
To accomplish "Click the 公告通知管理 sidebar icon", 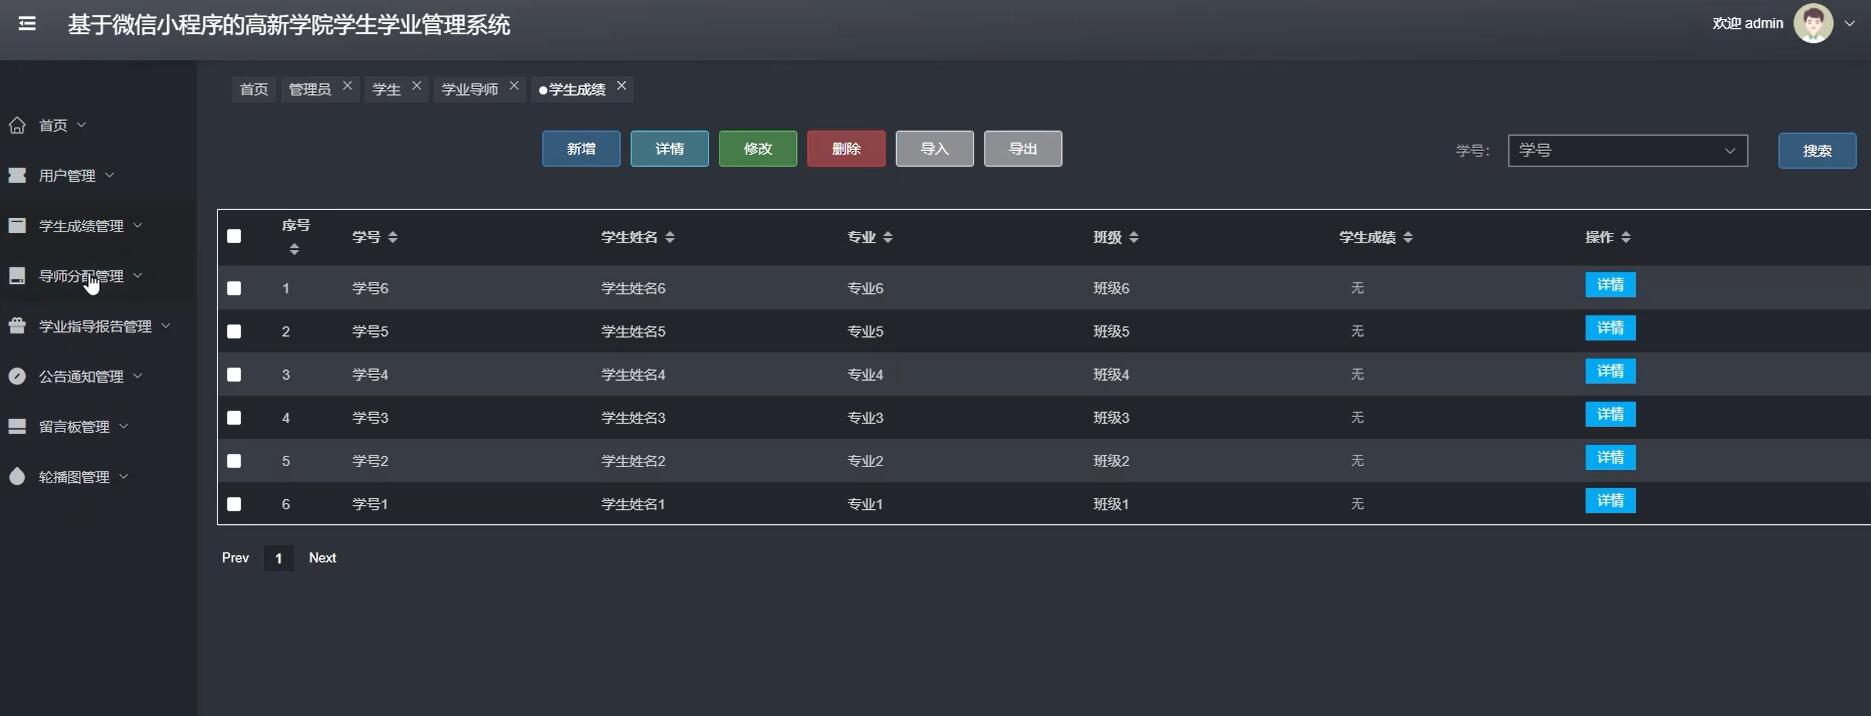I will 17,376.
